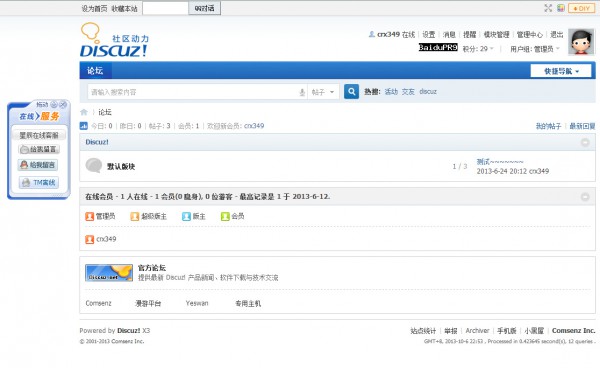Open 最新回复 link
The image size is (600, 368).
[x=582, y=126]
